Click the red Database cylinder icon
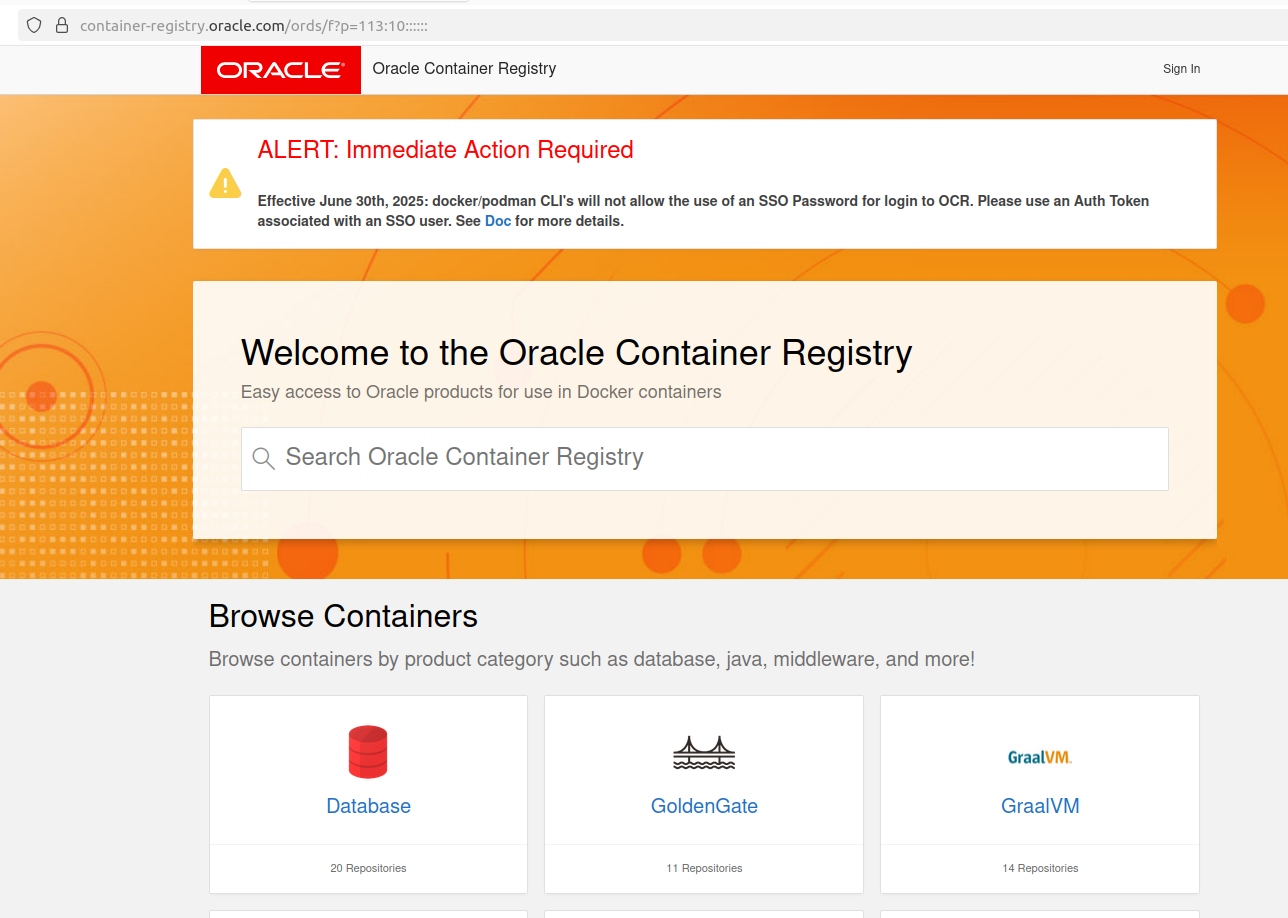Screen dimensions: 1288x918 tap(368, 752)
